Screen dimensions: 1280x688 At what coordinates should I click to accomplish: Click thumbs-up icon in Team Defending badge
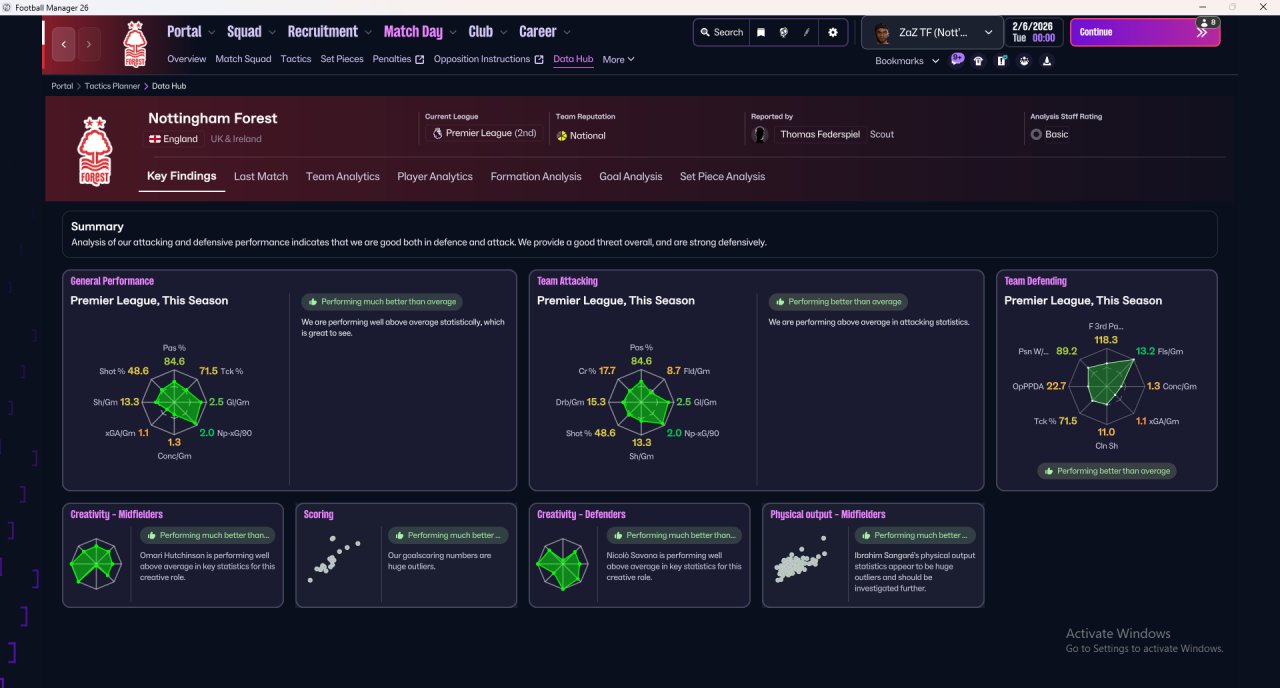1047,471
